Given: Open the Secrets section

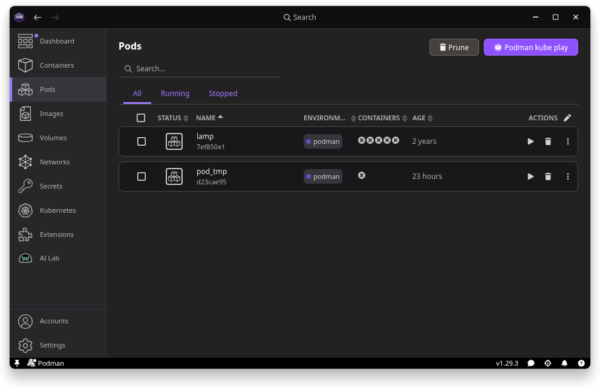Looking at the screenshot, I should [57, 186].
